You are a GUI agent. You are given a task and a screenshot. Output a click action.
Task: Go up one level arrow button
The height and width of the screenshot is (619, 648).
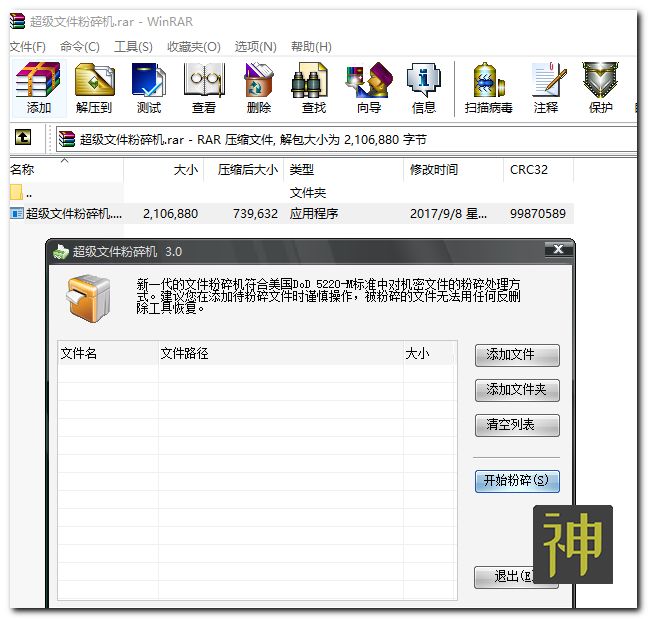point(23,137)
